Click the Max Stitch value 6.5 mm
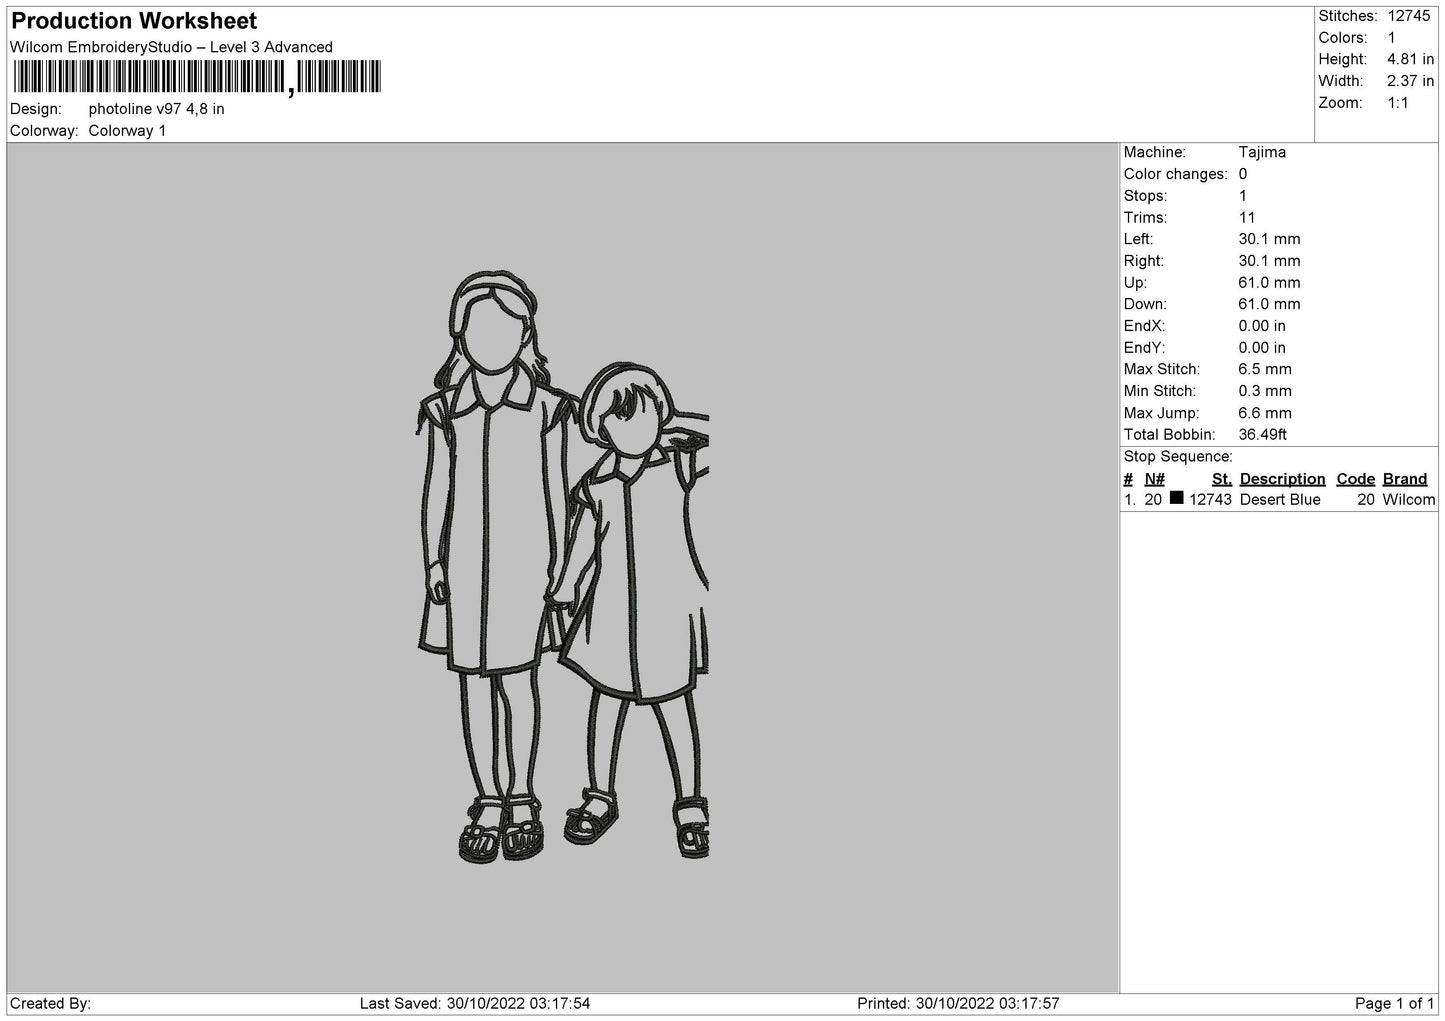This screenshot has width=1445, height=1021. 1265,370
